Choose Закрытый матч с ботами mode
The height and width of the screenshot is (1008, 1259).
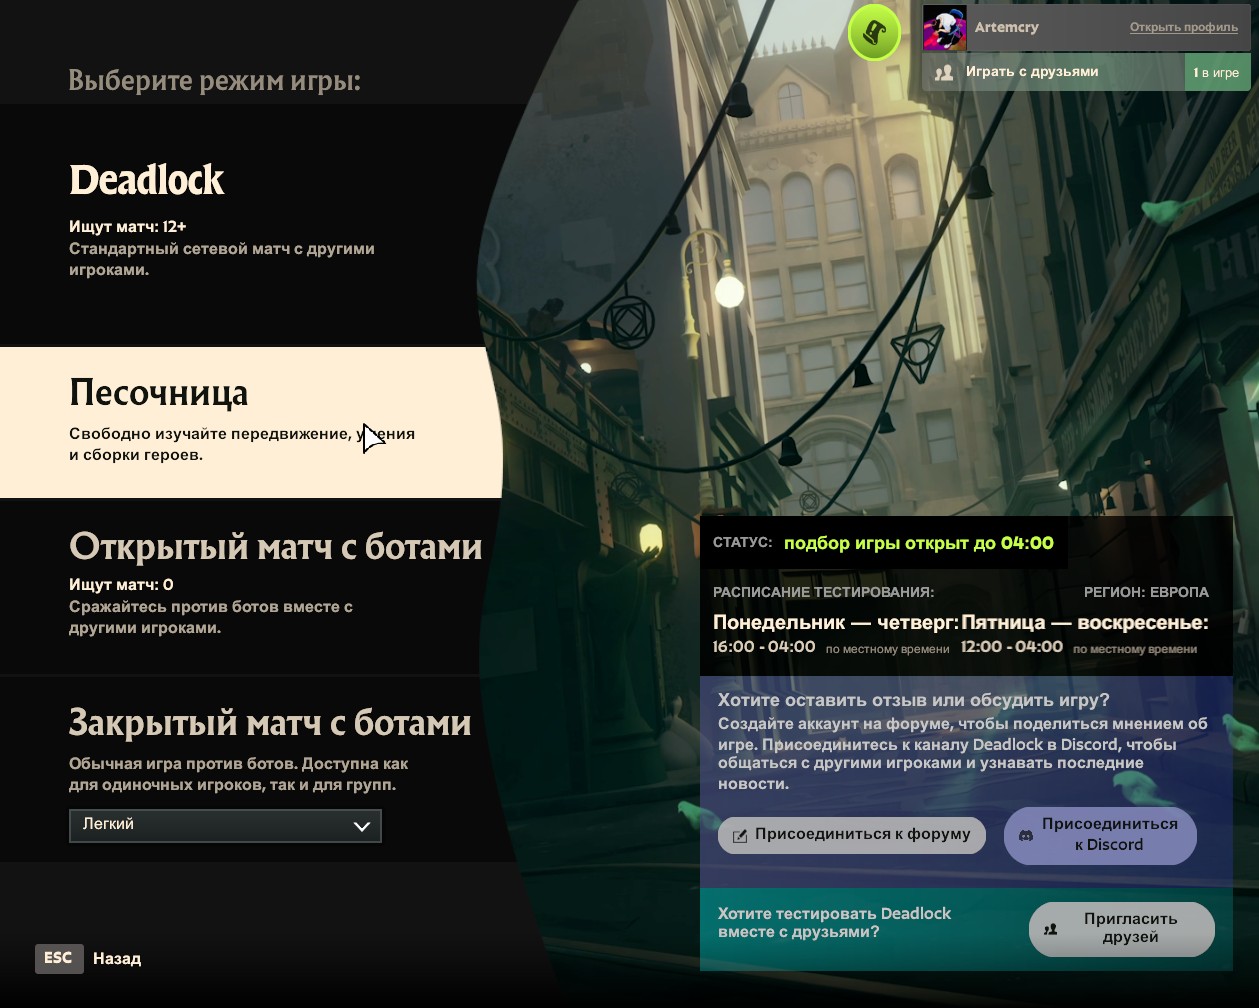[250, 768]
